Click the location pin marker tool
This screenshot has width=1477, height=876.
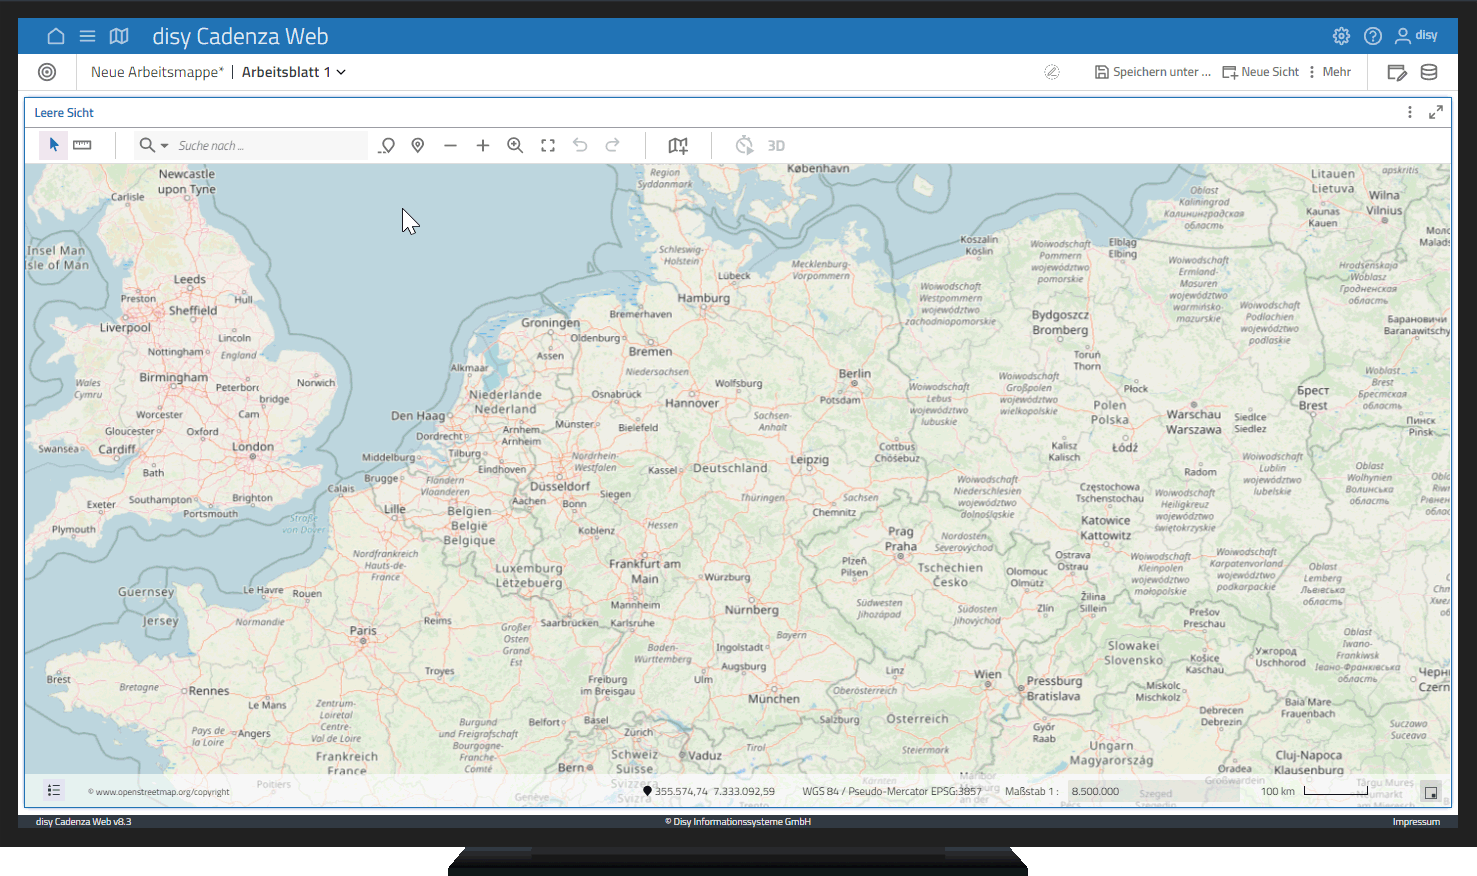tap(418, 146)
